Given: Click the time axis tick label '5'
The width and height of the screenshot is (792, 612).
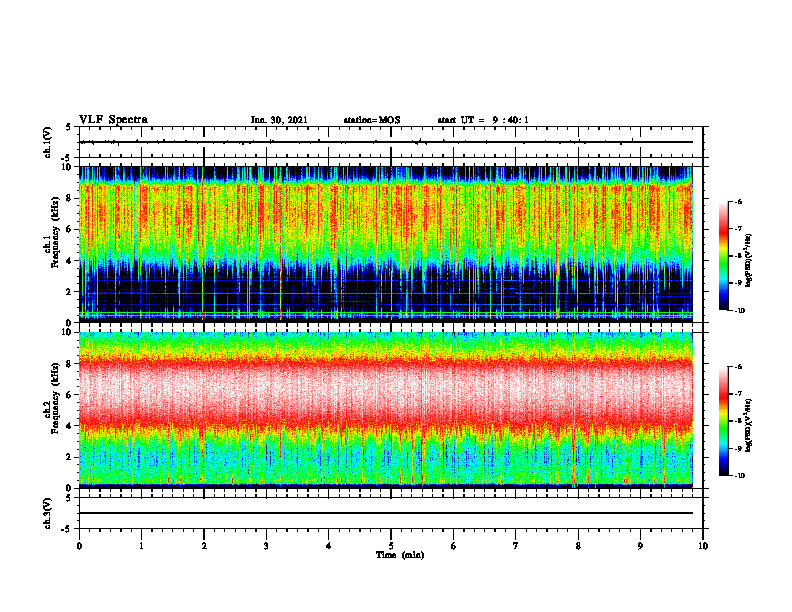Looking at the screenshot, I should (391, 546).
